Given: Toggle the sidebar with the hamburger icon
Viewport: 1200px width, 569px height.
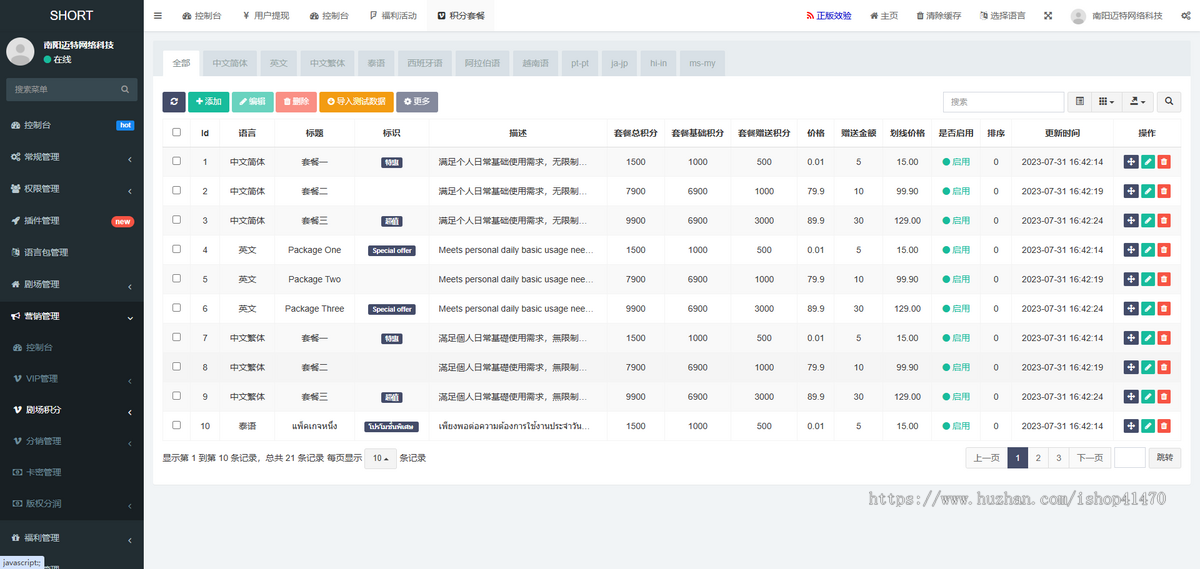Looking at the screenshot, I should coord(158,16).
